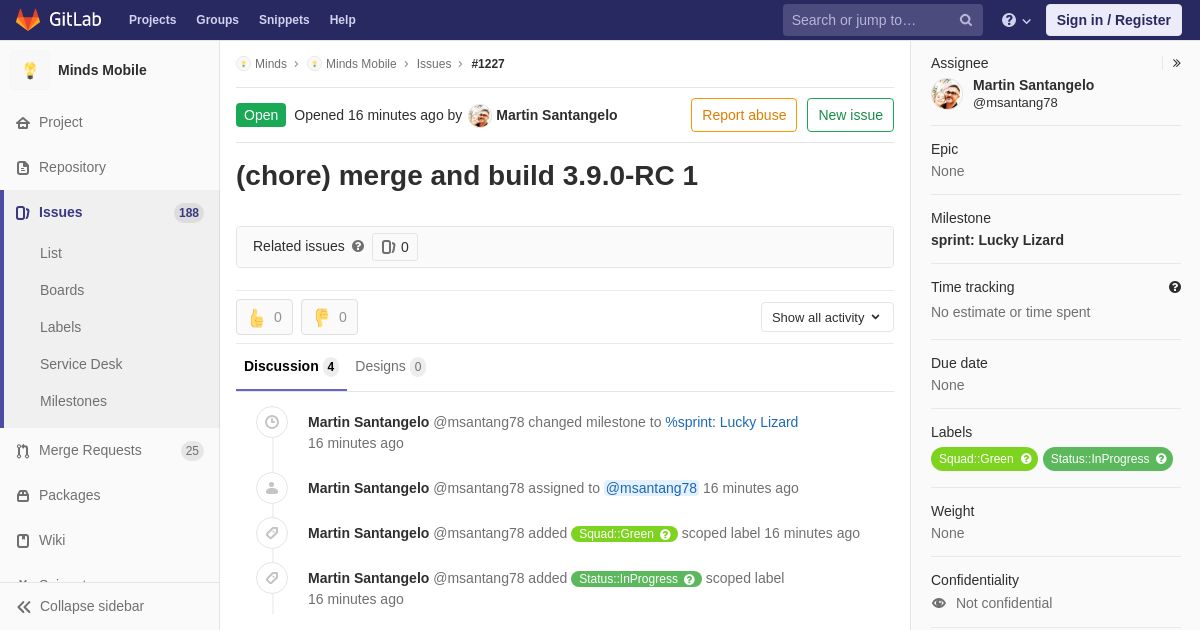Click the Squad::Green label help icon in sidebar

pyautogui.click(x=1026, y=459)
